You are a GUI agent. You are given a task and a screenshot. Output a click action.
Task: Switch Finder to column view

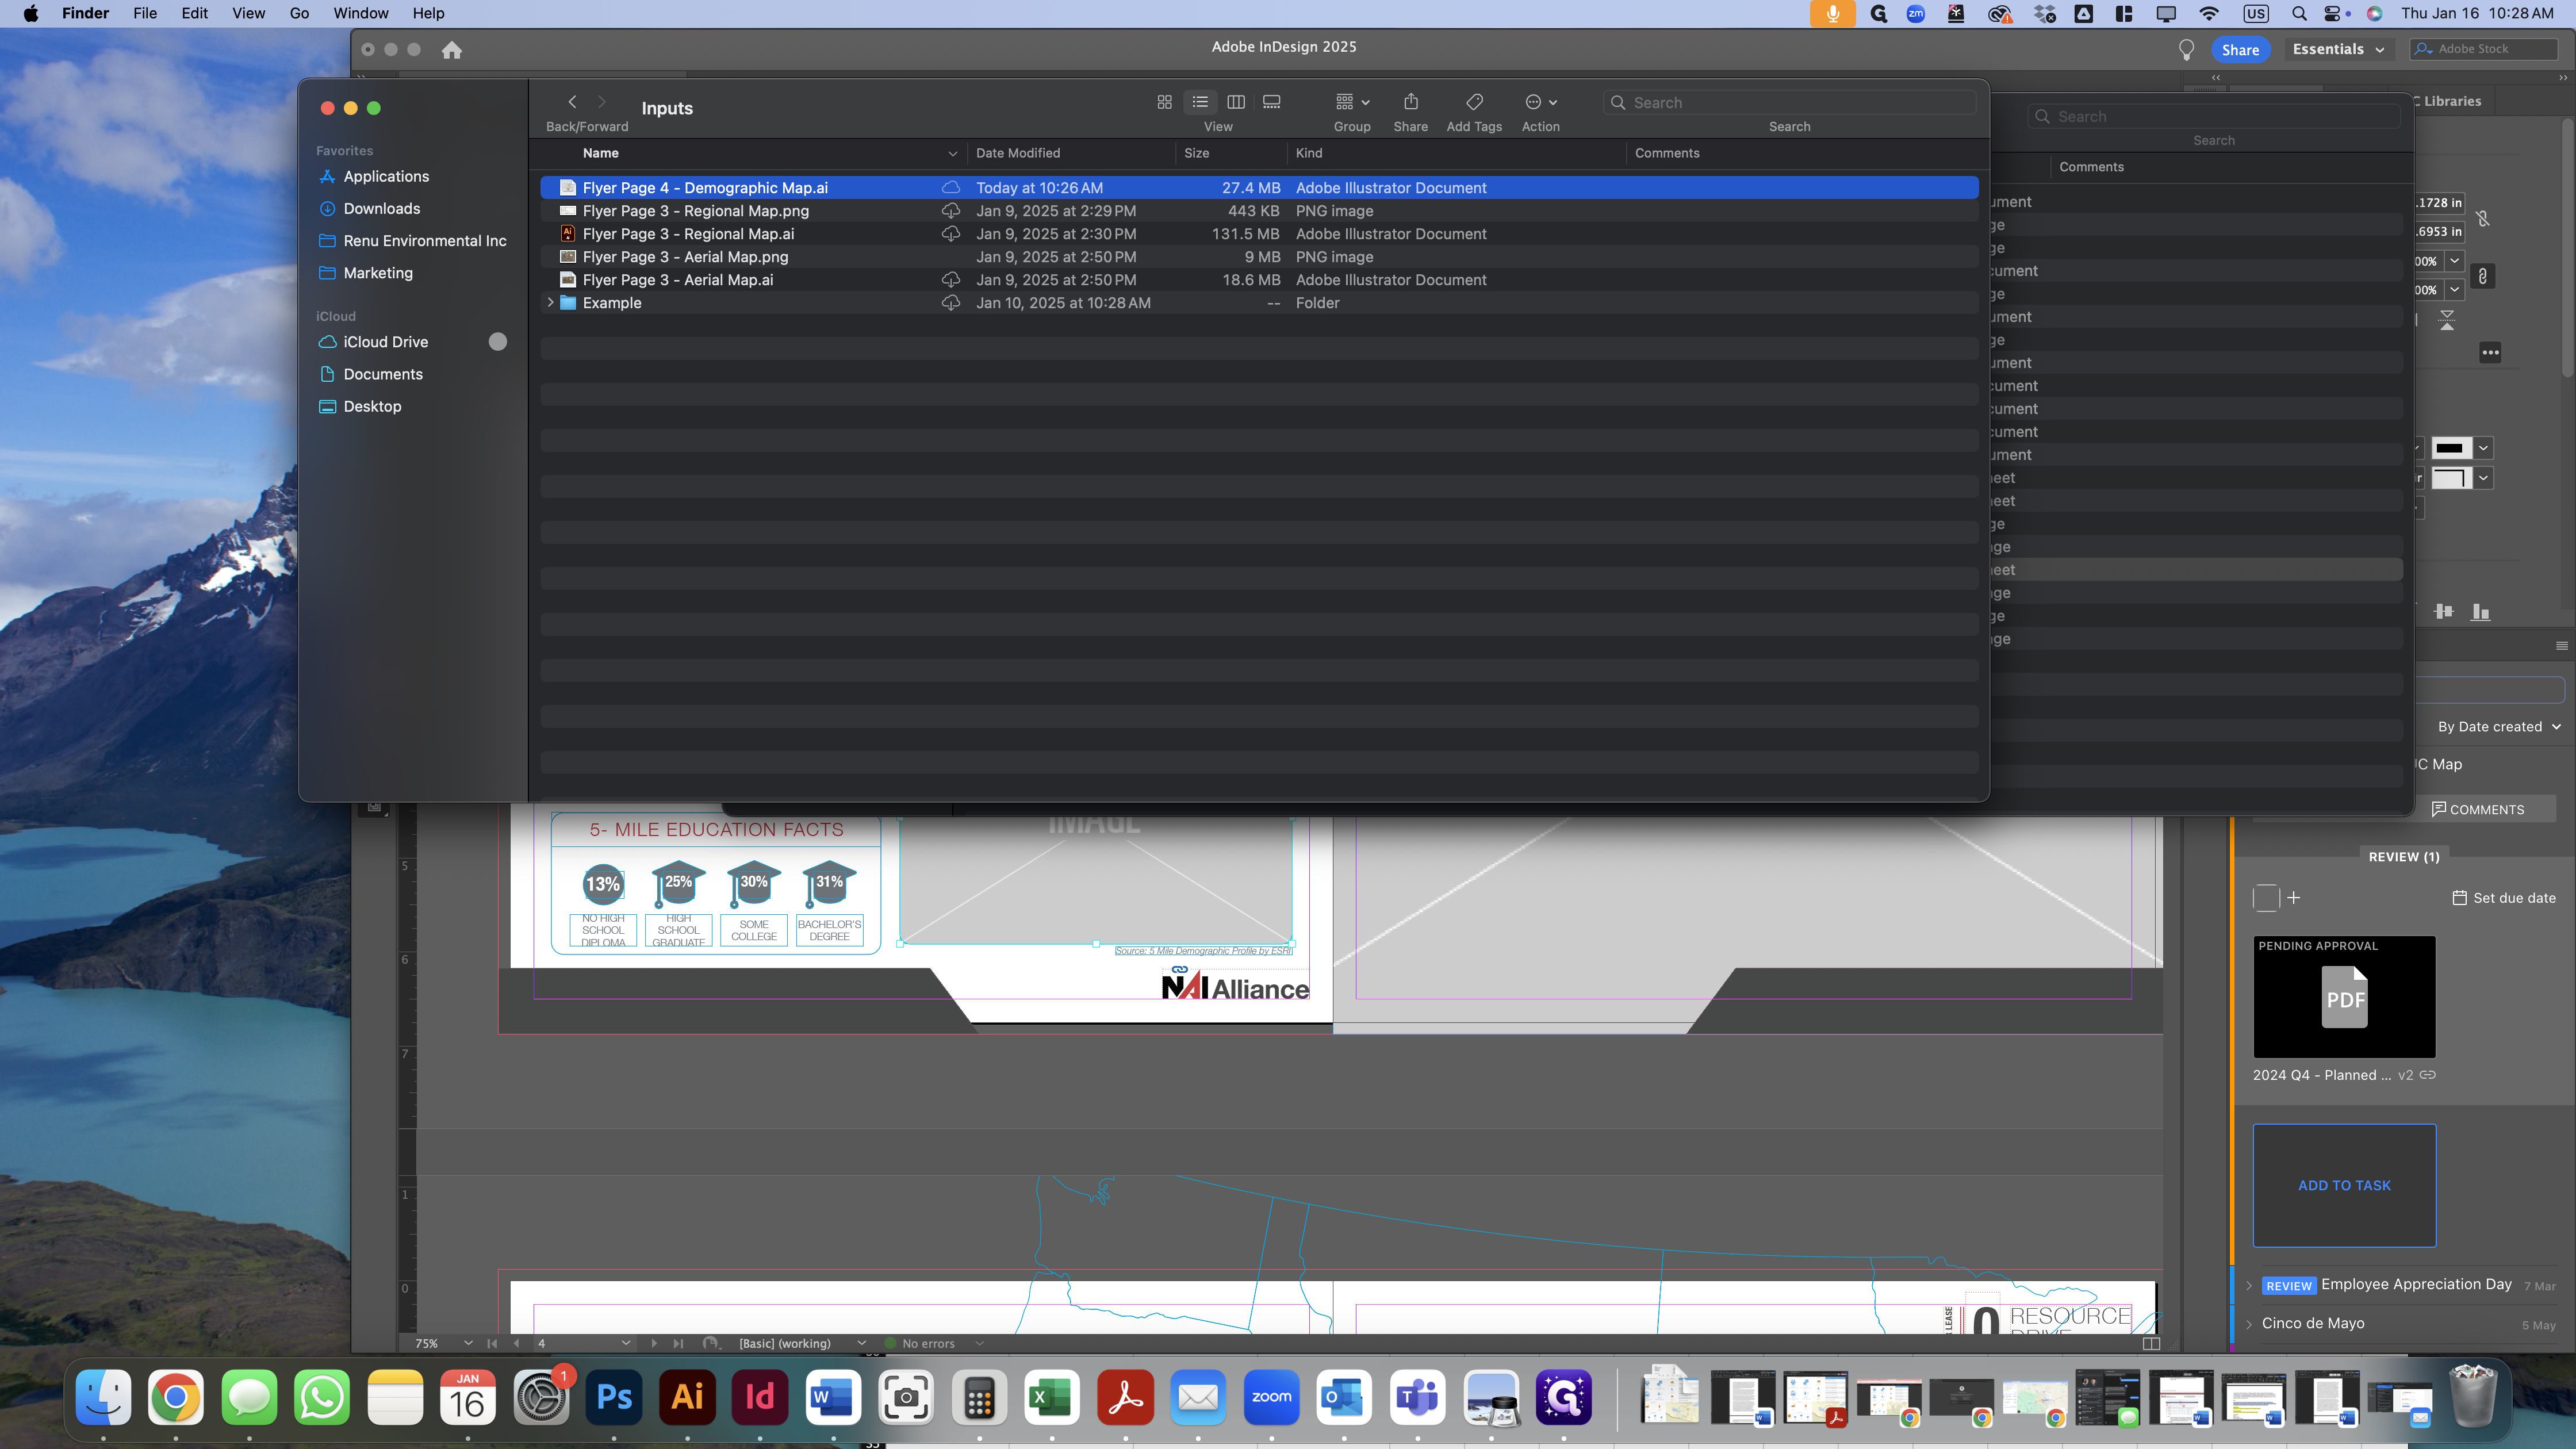(x=1236, y=102)
